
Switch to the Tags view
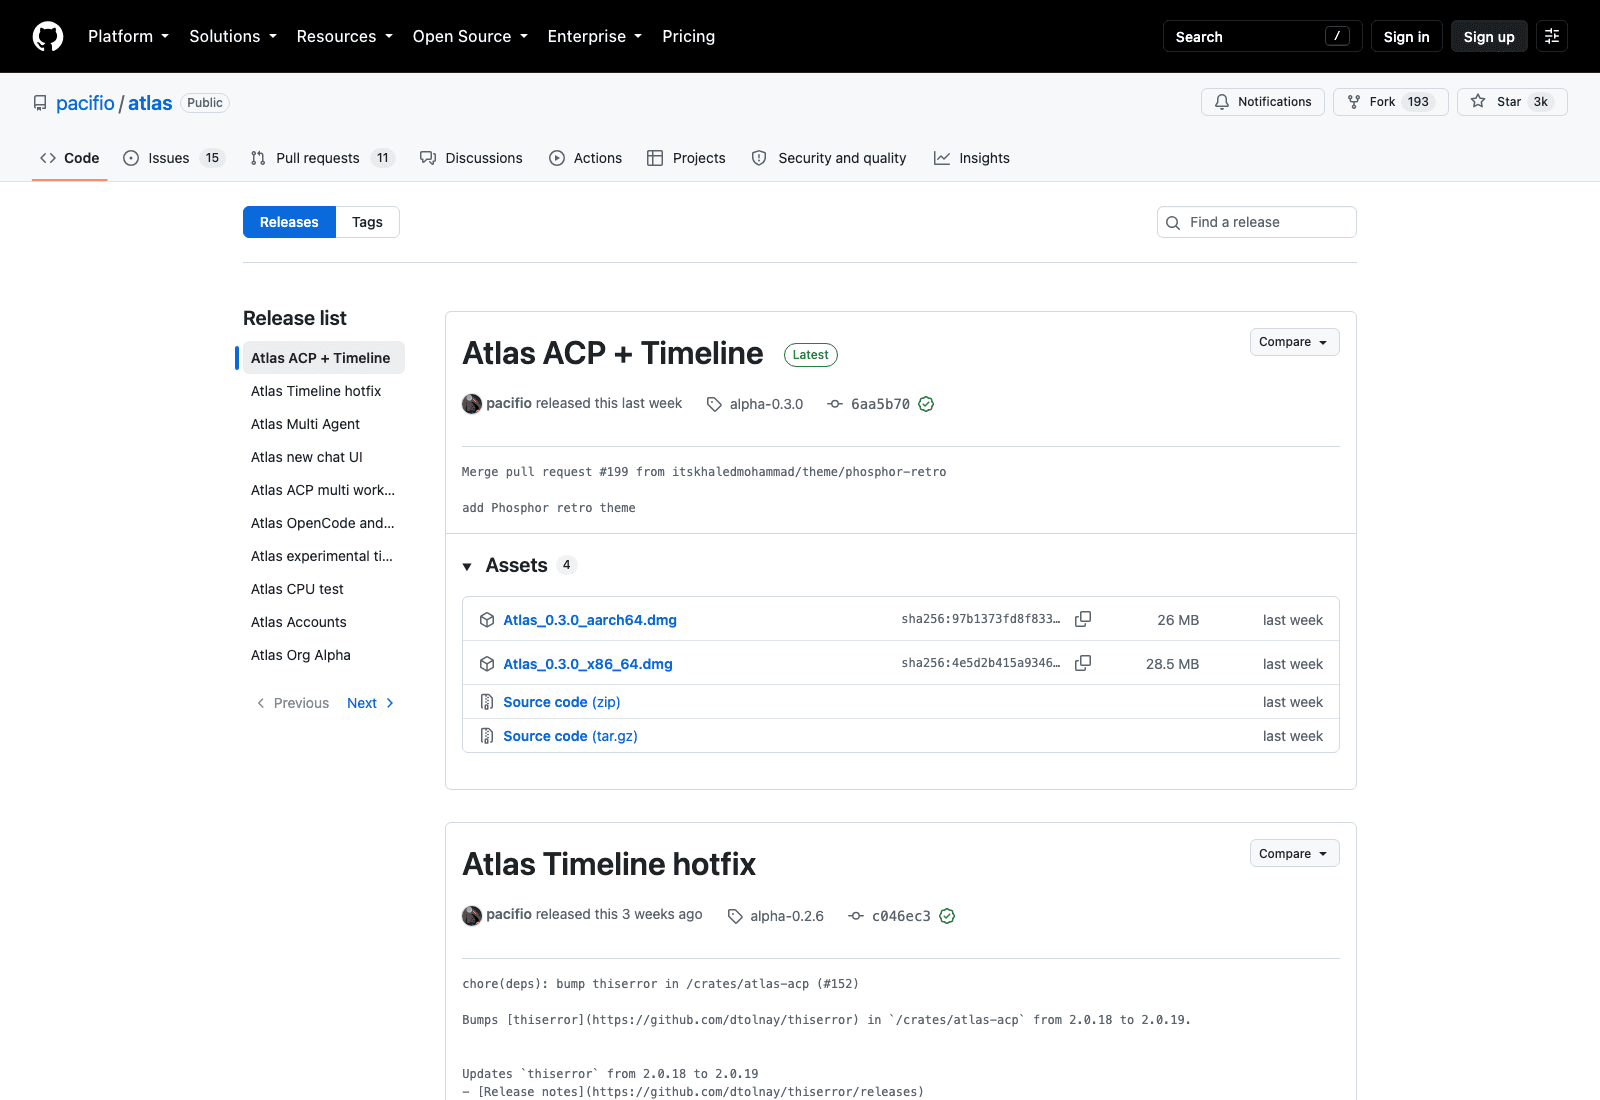coord(367,222)
